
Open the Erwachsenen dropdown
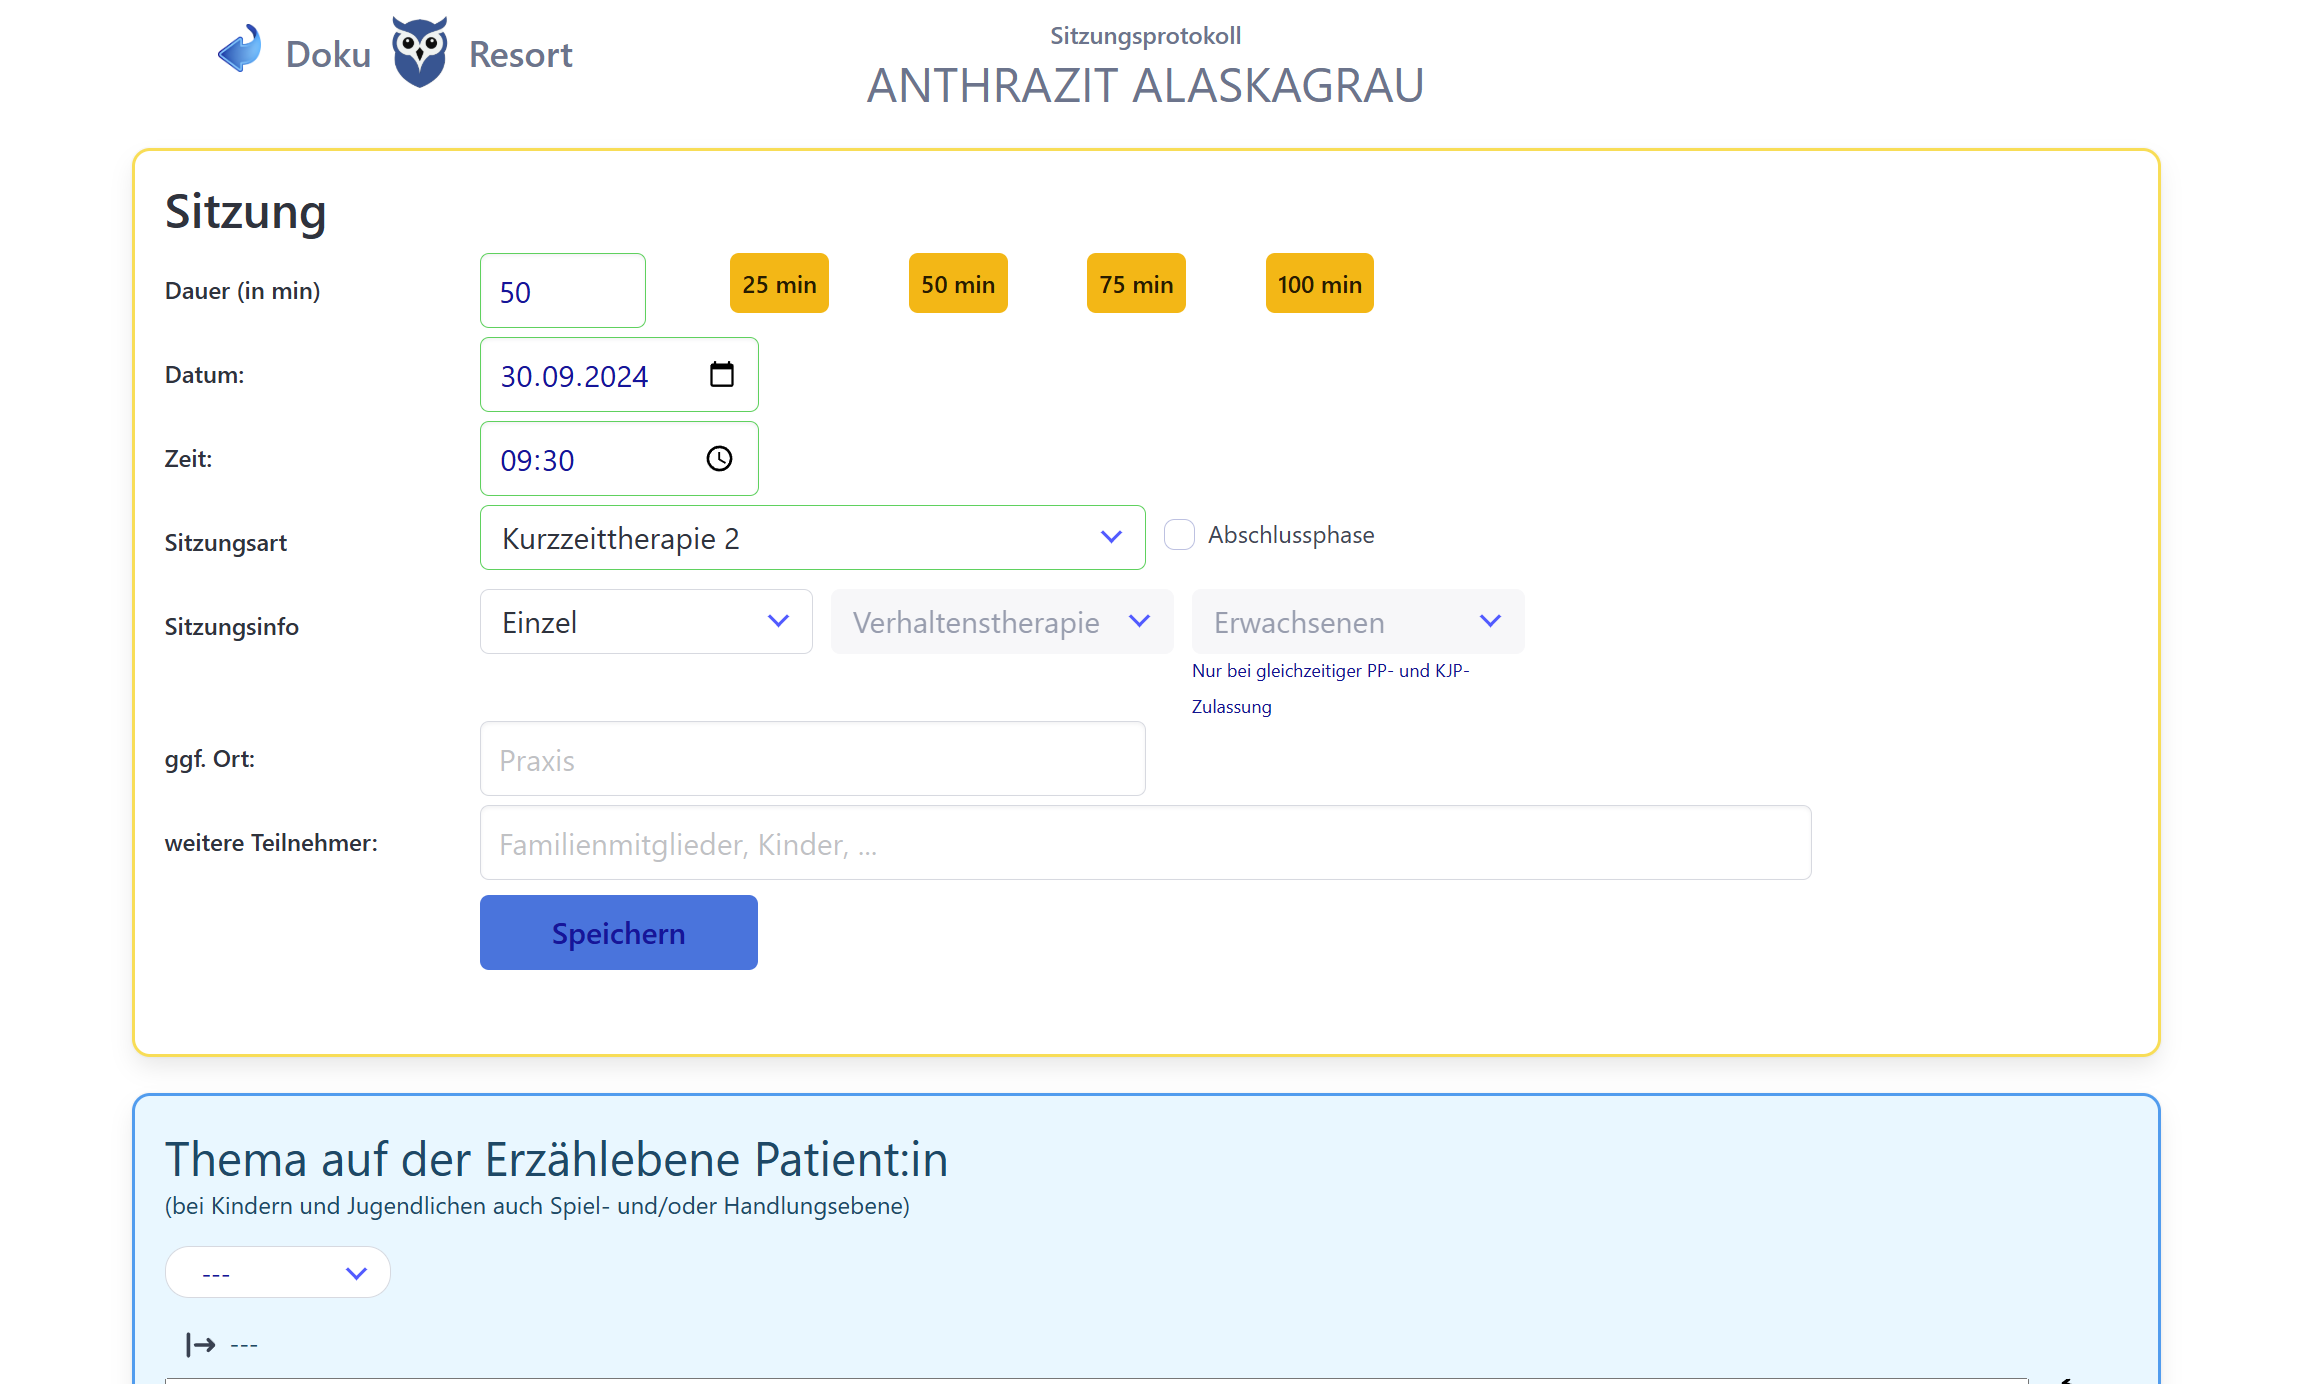click(1357, 622)
